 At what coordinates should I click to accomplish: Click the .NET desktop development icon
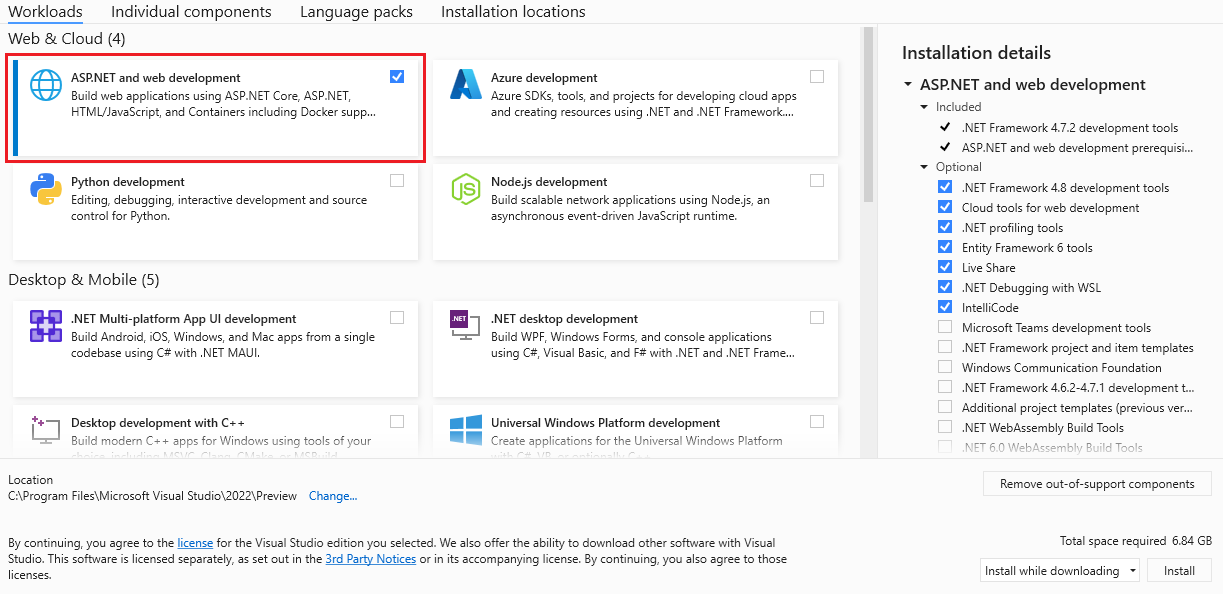466,326
